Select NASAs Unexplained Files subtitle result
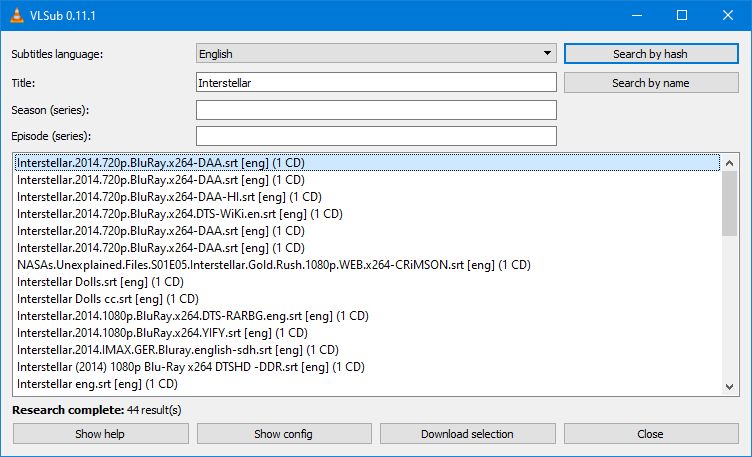Screen dimensions: 752x457 pos(273,265)
